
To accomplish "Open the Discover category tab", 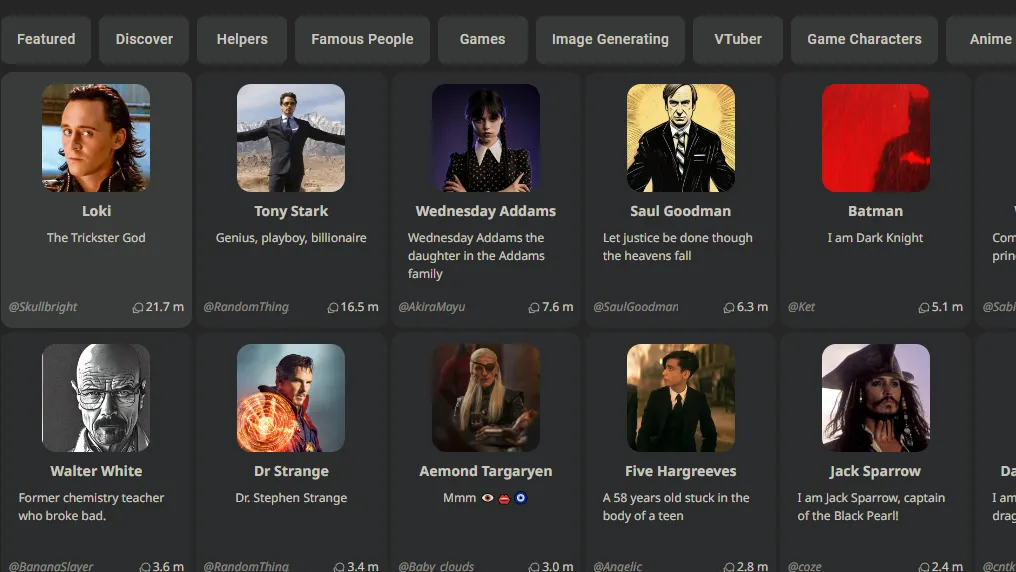I will tap(144, 39).
